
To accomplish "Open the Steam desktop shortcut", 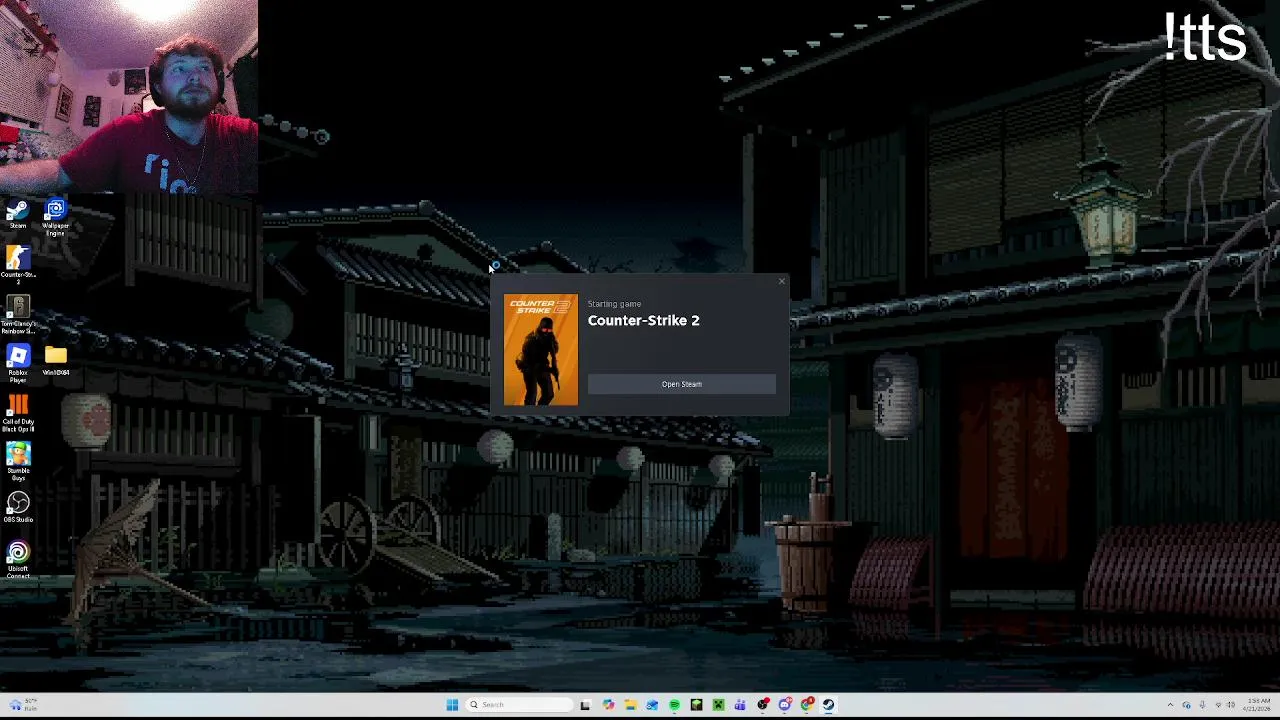I will click(18, 215).
